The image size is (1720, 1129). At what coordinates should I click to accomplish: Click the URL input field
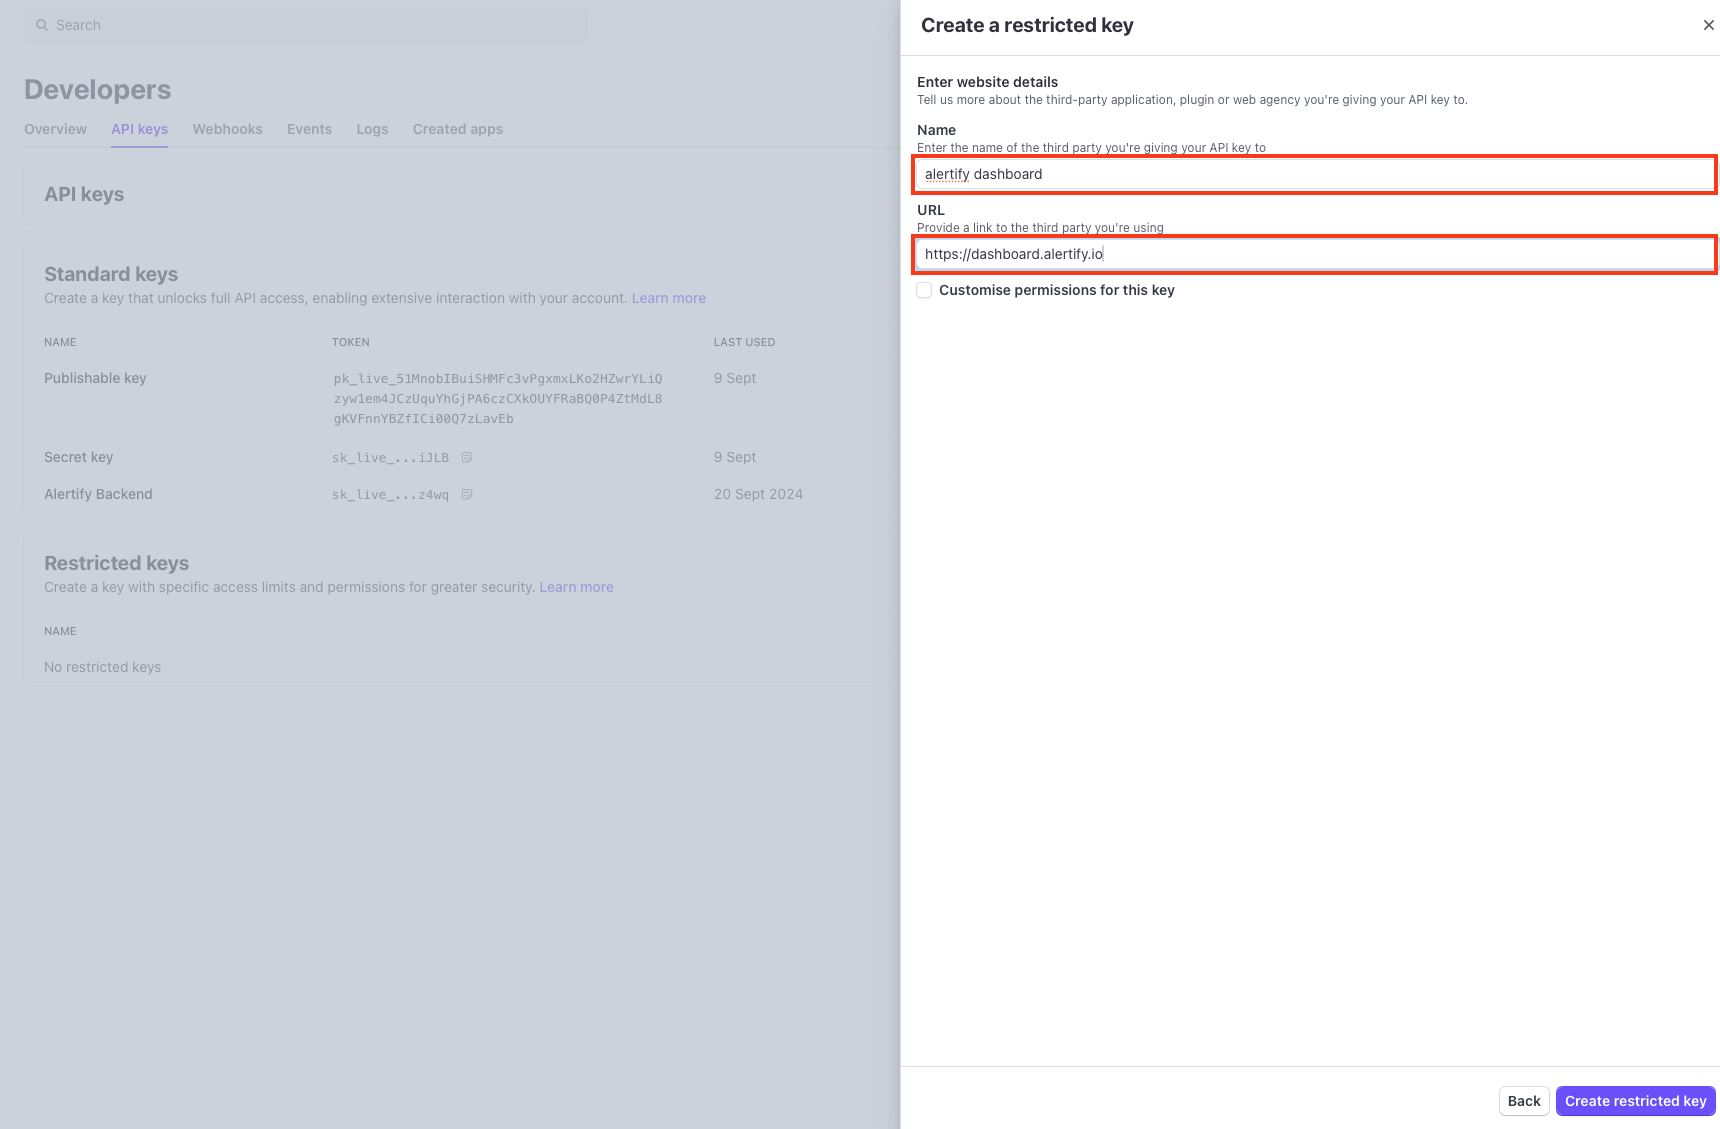pos(1314,254)
